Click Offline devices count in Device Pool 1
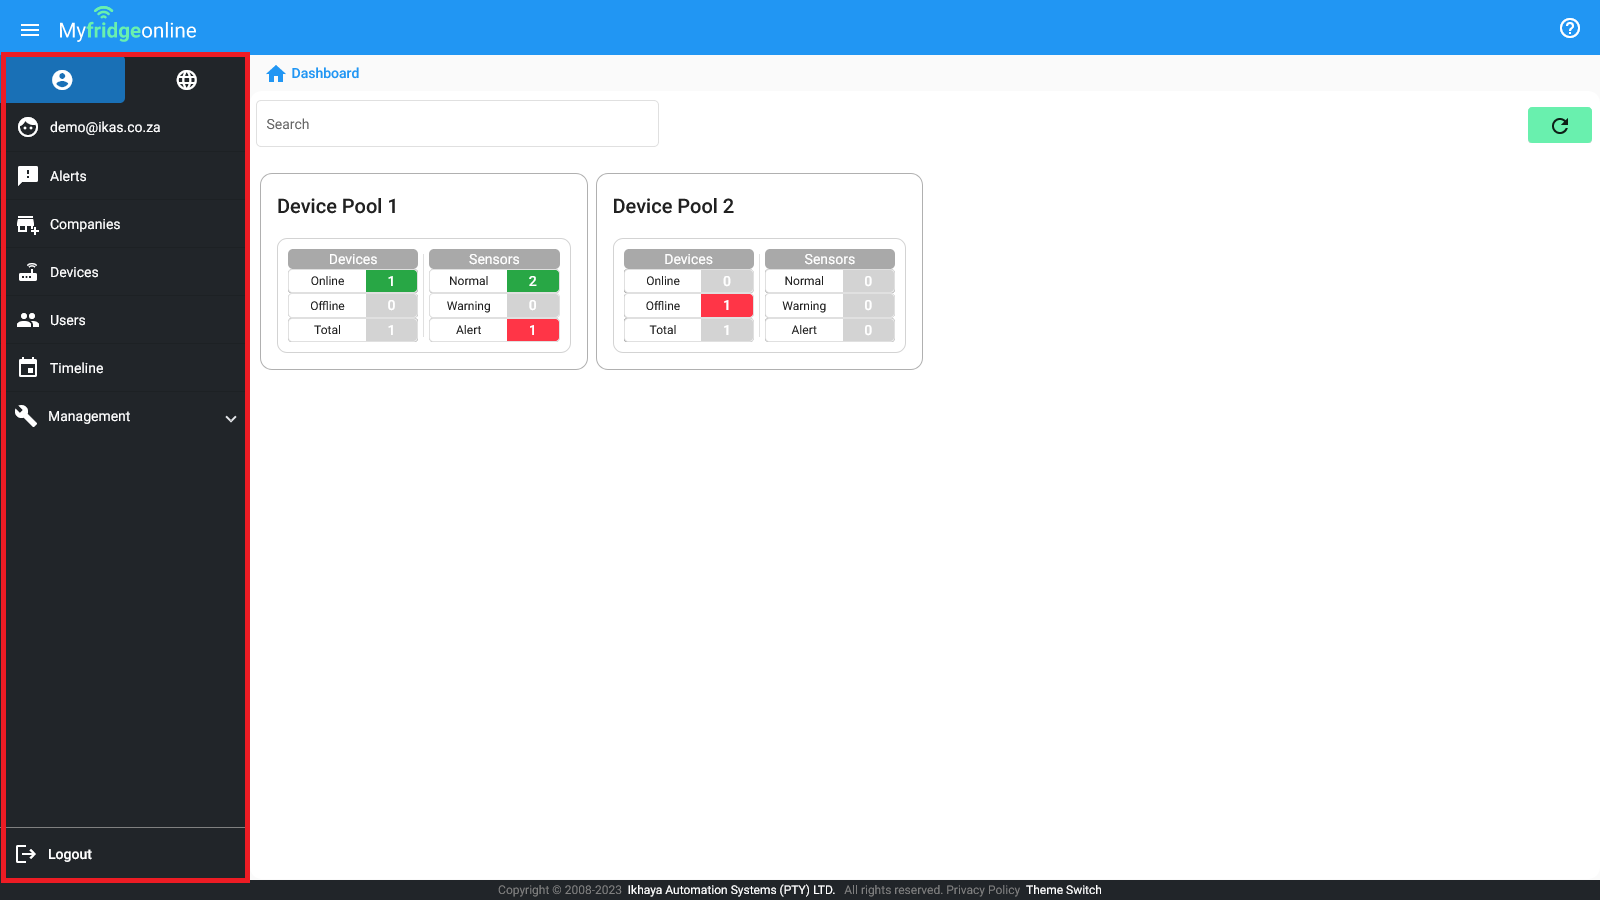This screenshot has height=900, width=1600. [x=391, y=306]
